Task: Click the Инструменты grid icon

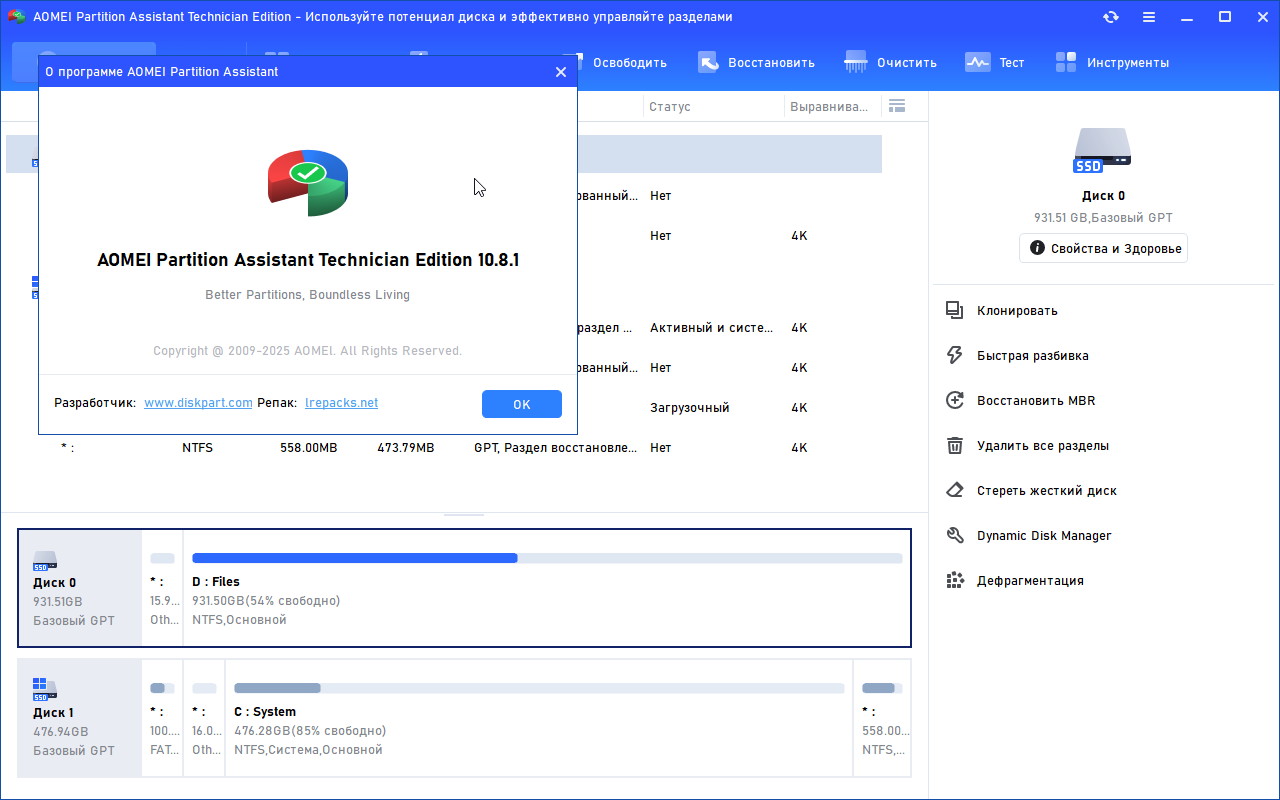Action: click(x=1066, y=62)
